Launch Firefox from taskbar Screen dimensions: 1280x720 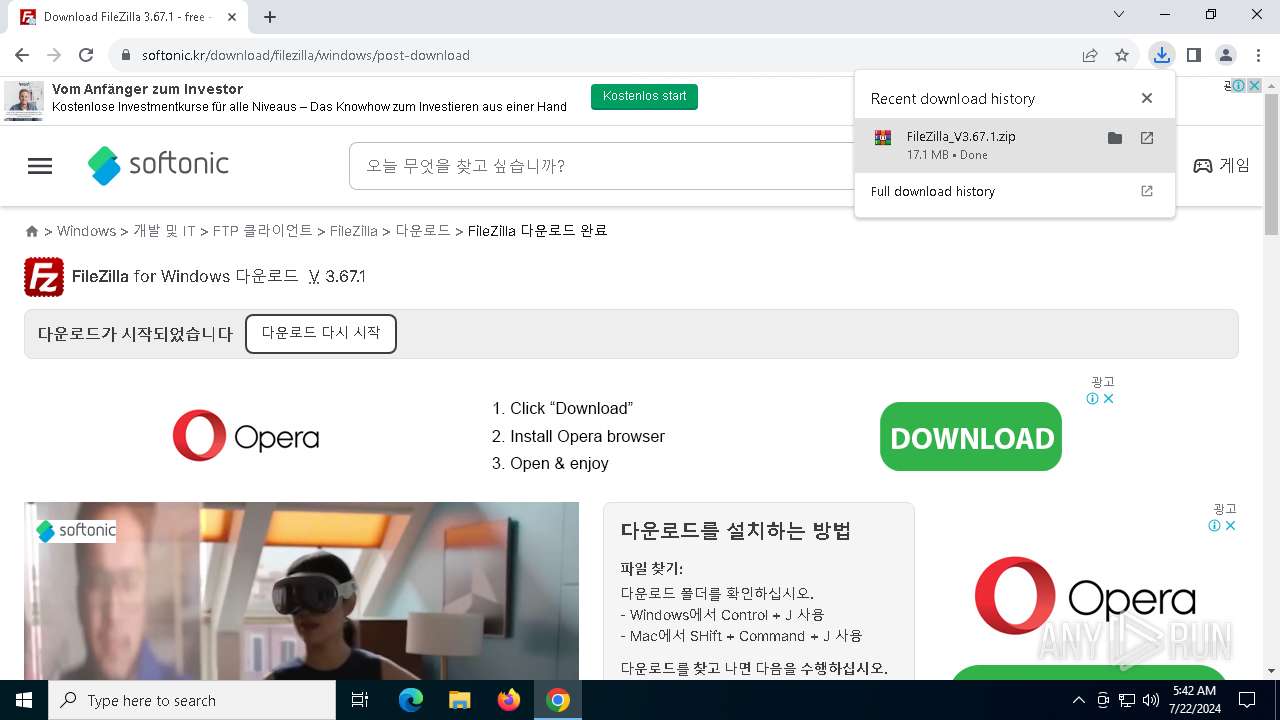(509, 700)
